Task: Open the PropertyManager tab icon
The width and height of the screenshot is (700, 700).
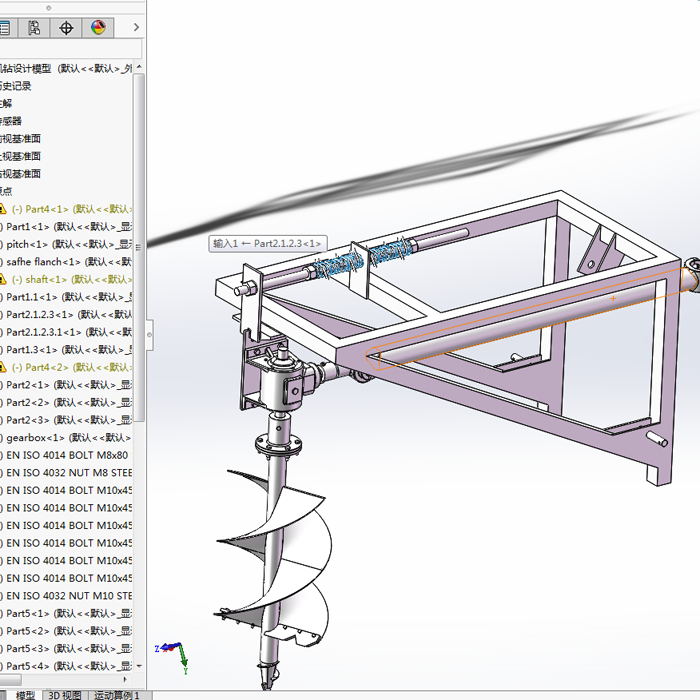Action: 5,28
